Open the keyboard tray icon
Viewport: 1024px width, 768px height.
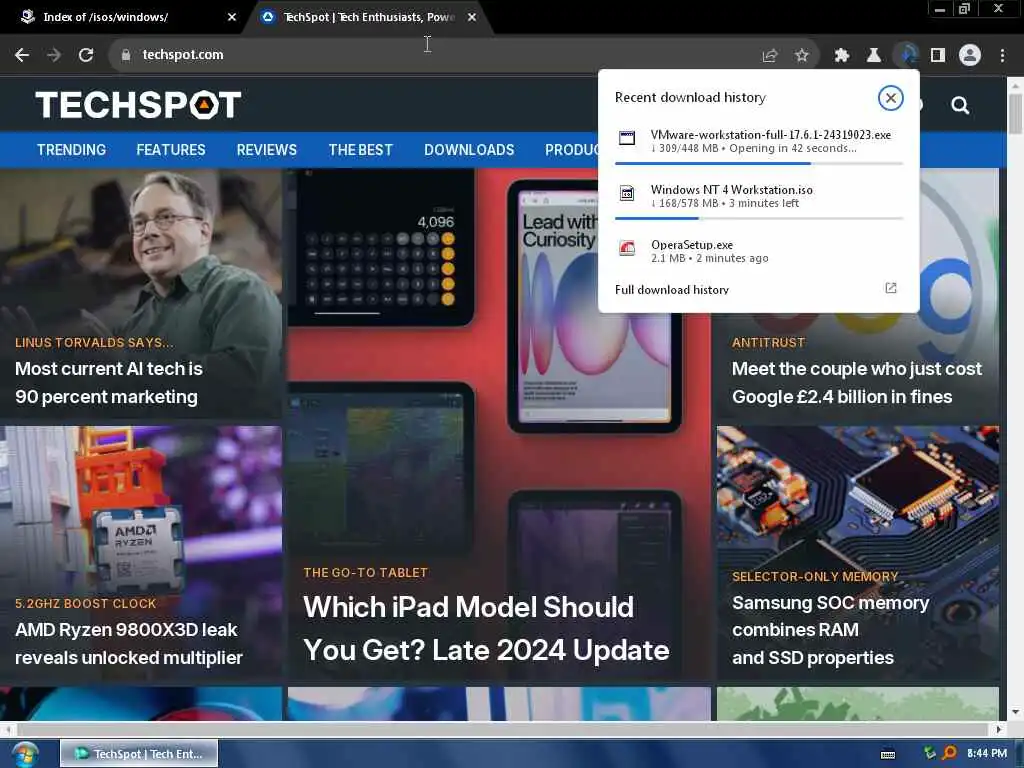pos(888,754)
